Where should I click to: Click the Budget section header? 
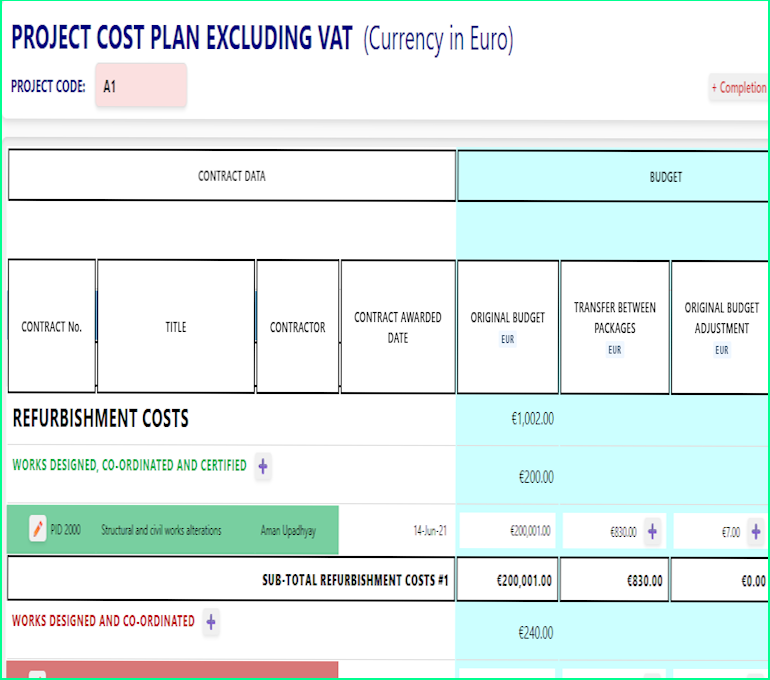[x=665, y=177]
